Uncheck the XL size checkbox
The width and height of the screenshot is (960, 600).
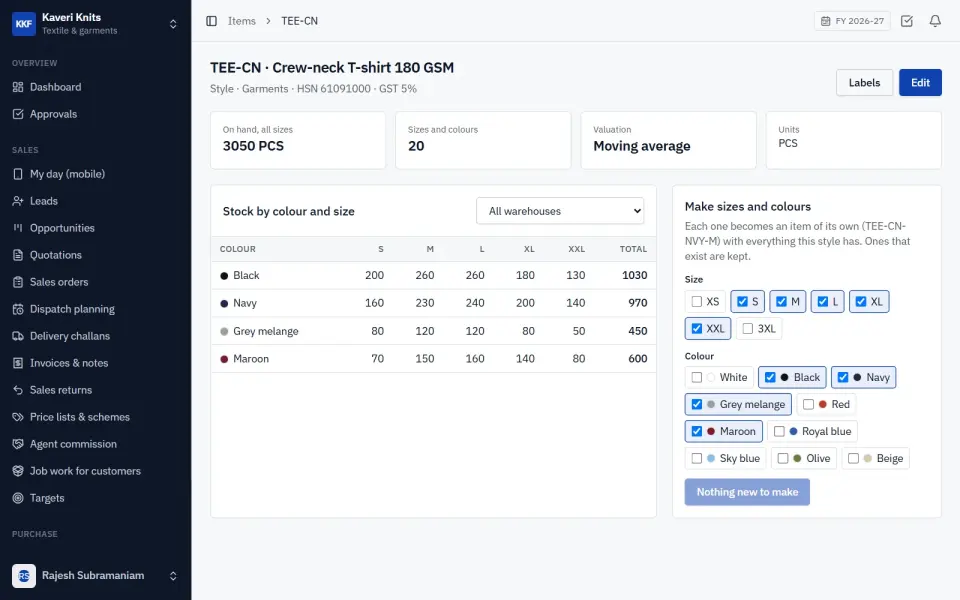click(x=861, y=301)
